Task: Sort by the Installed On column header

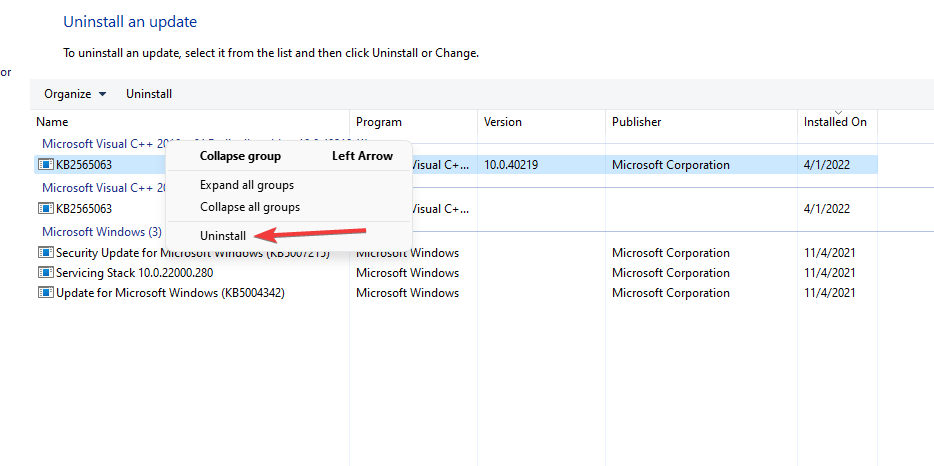Action: pos(835,122)
